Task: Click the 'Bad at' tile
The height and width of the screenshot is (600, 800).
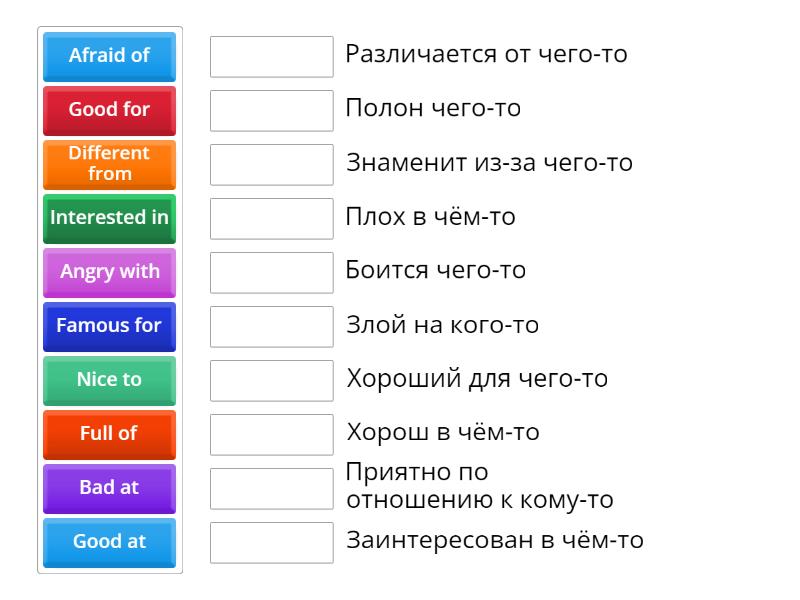Action: (108, 488)
